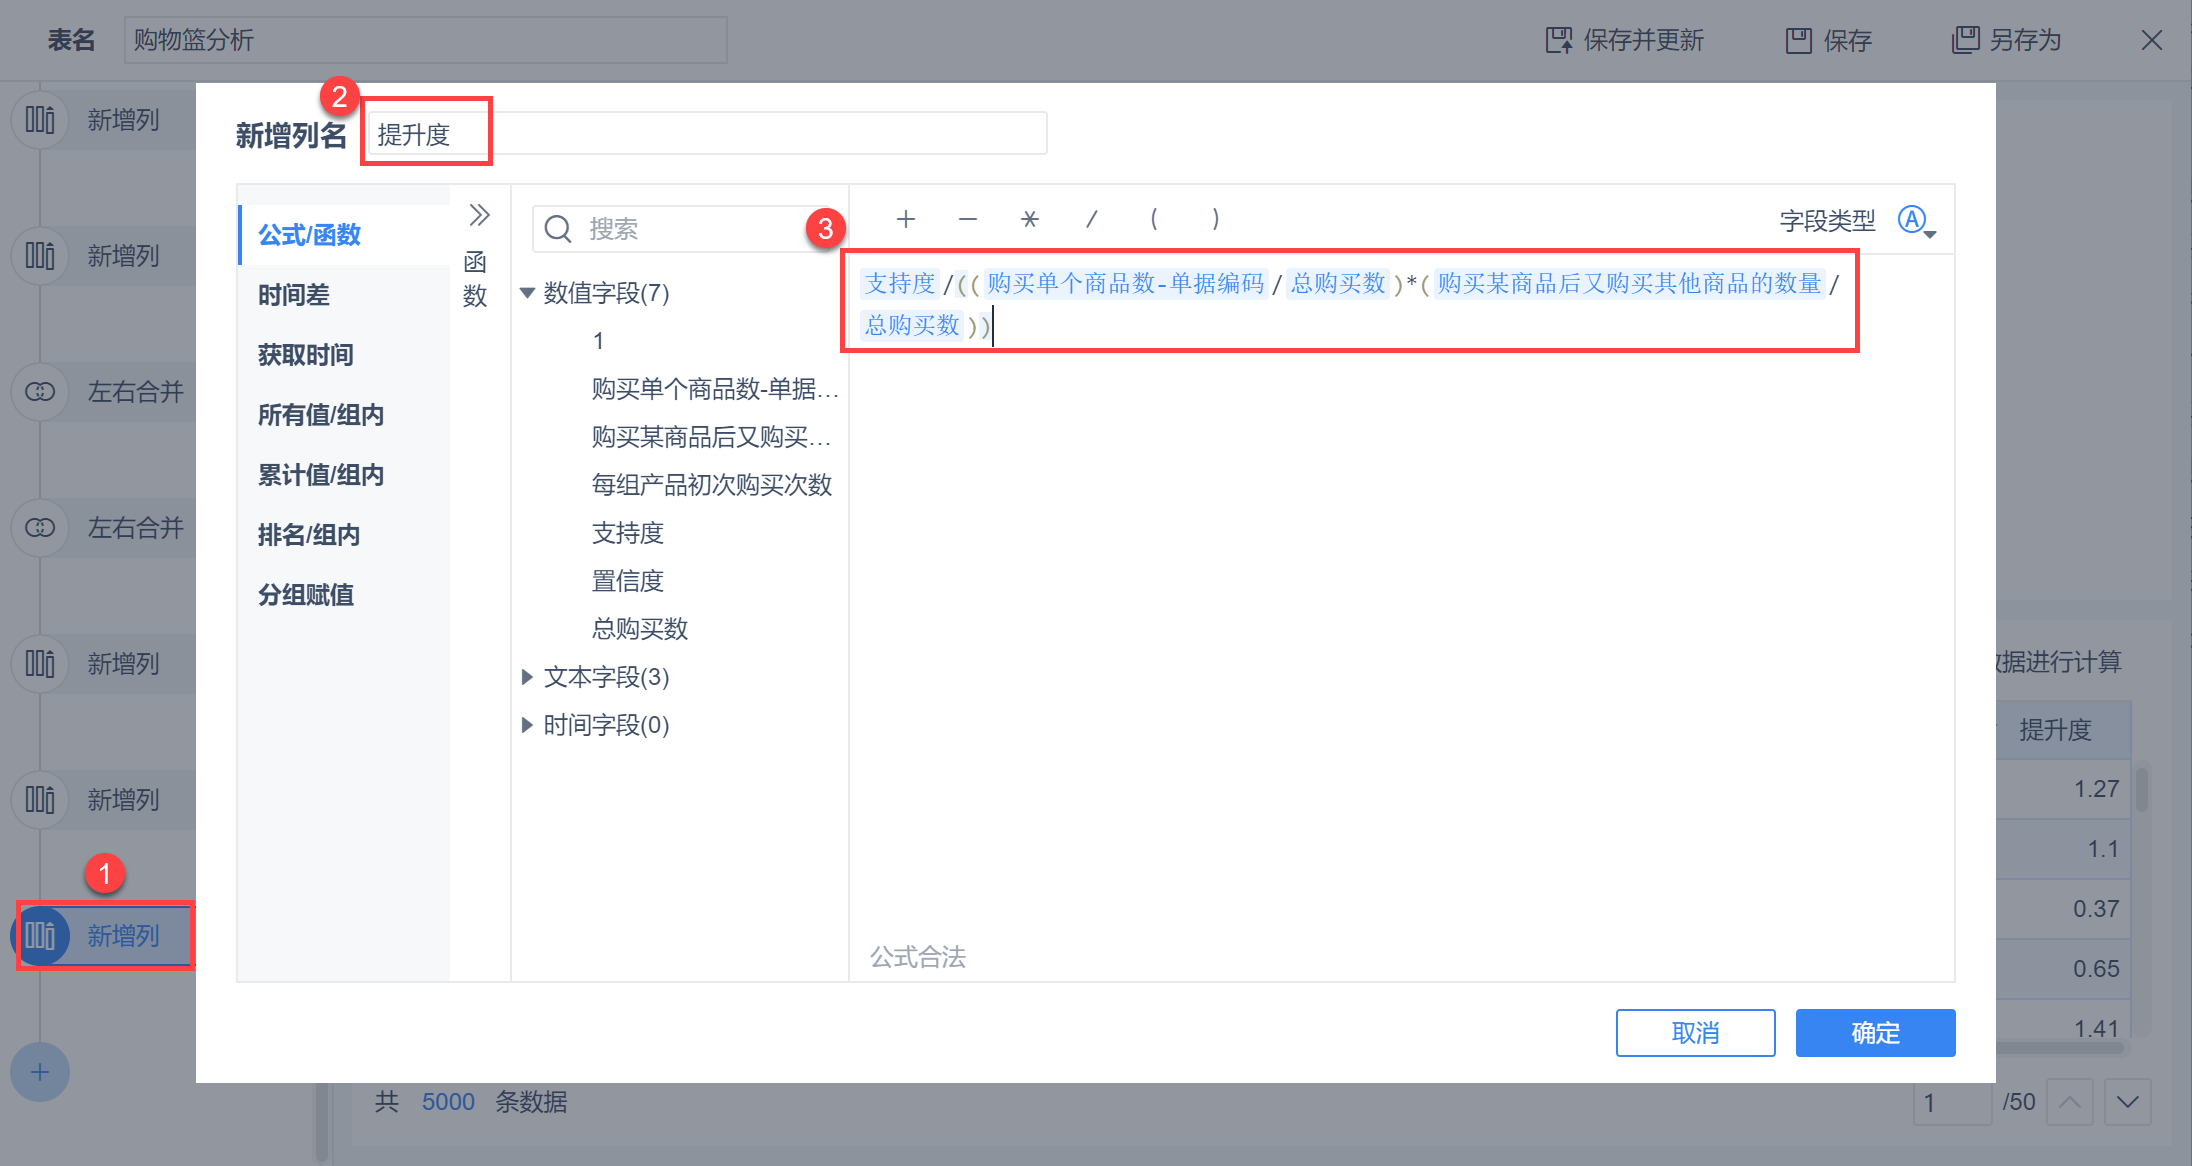Click the new column name input

[x=706, y=134]
